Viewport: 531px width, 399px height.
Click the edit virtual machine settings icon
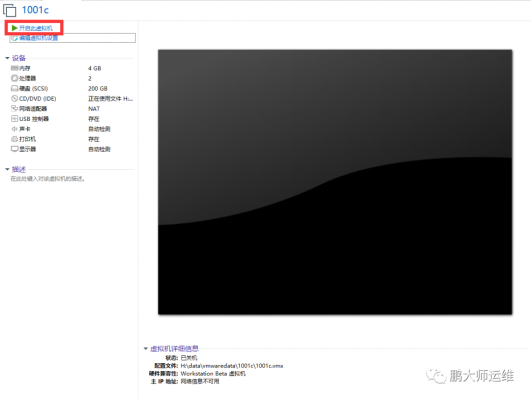click(15, 38)
